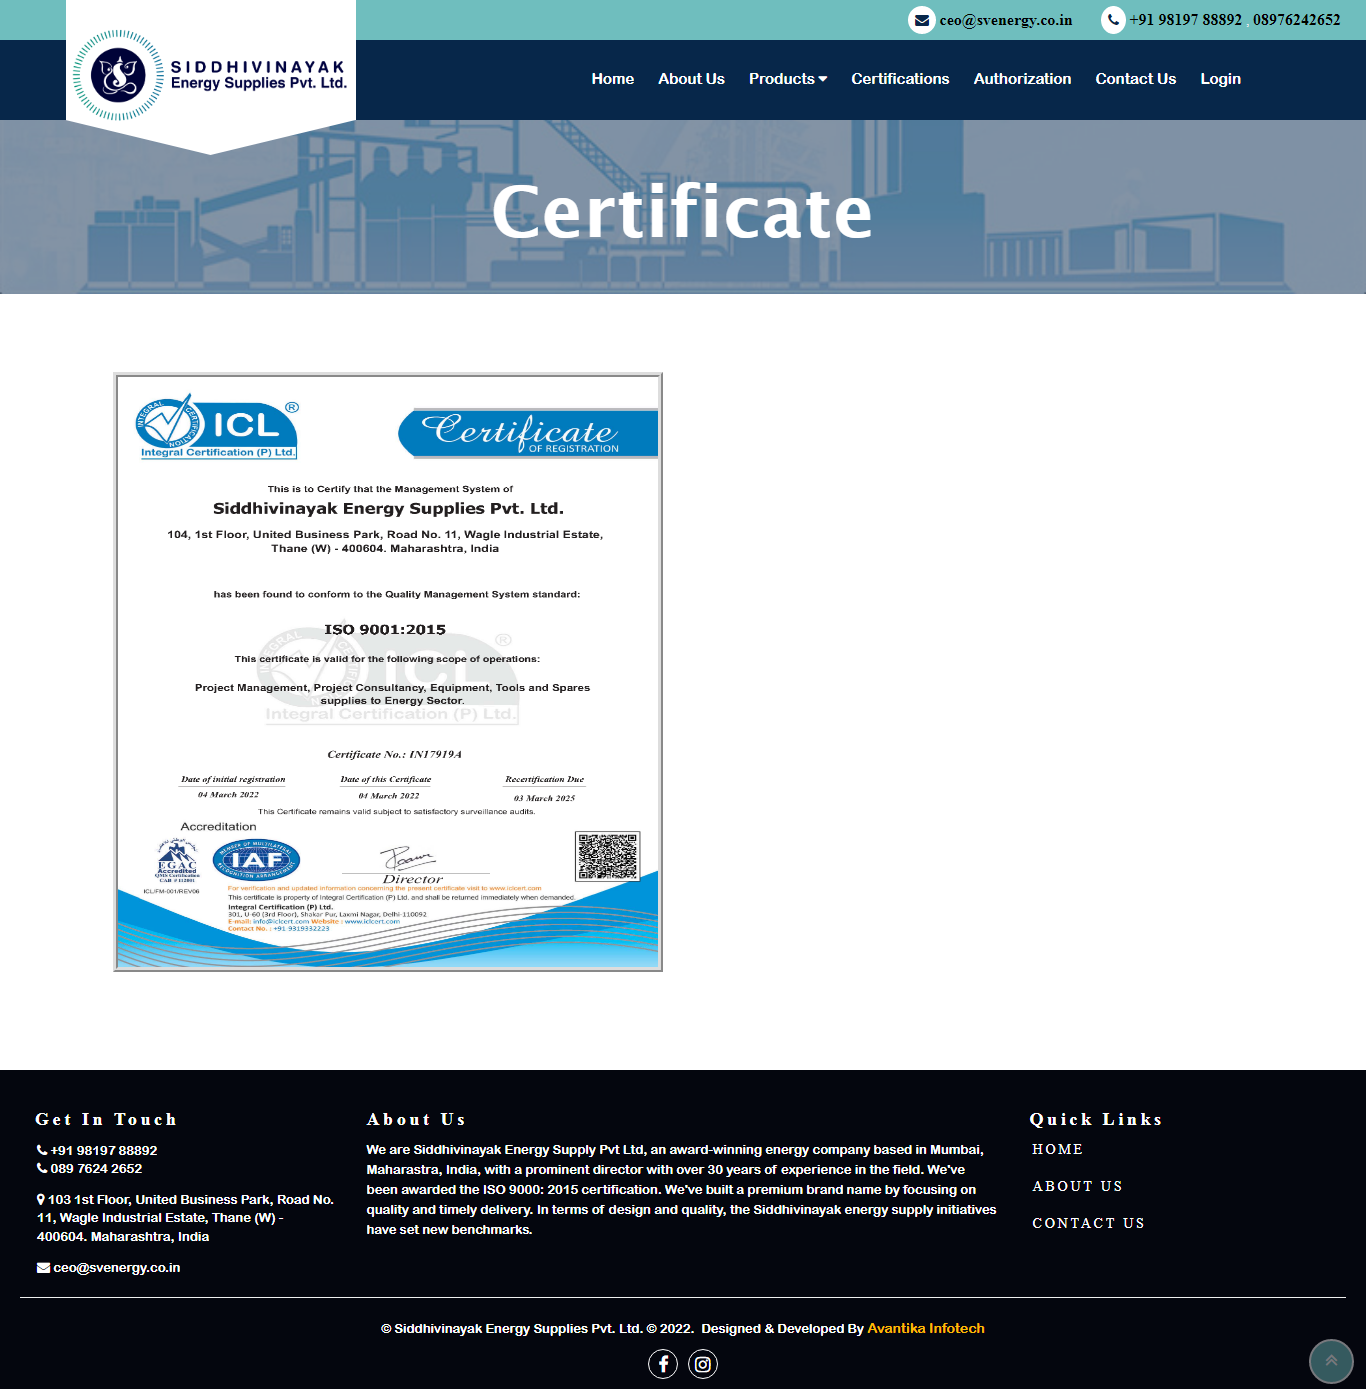
Task: Go to the Home nav item
Action: pyautogui.click(x=612, y=79)
